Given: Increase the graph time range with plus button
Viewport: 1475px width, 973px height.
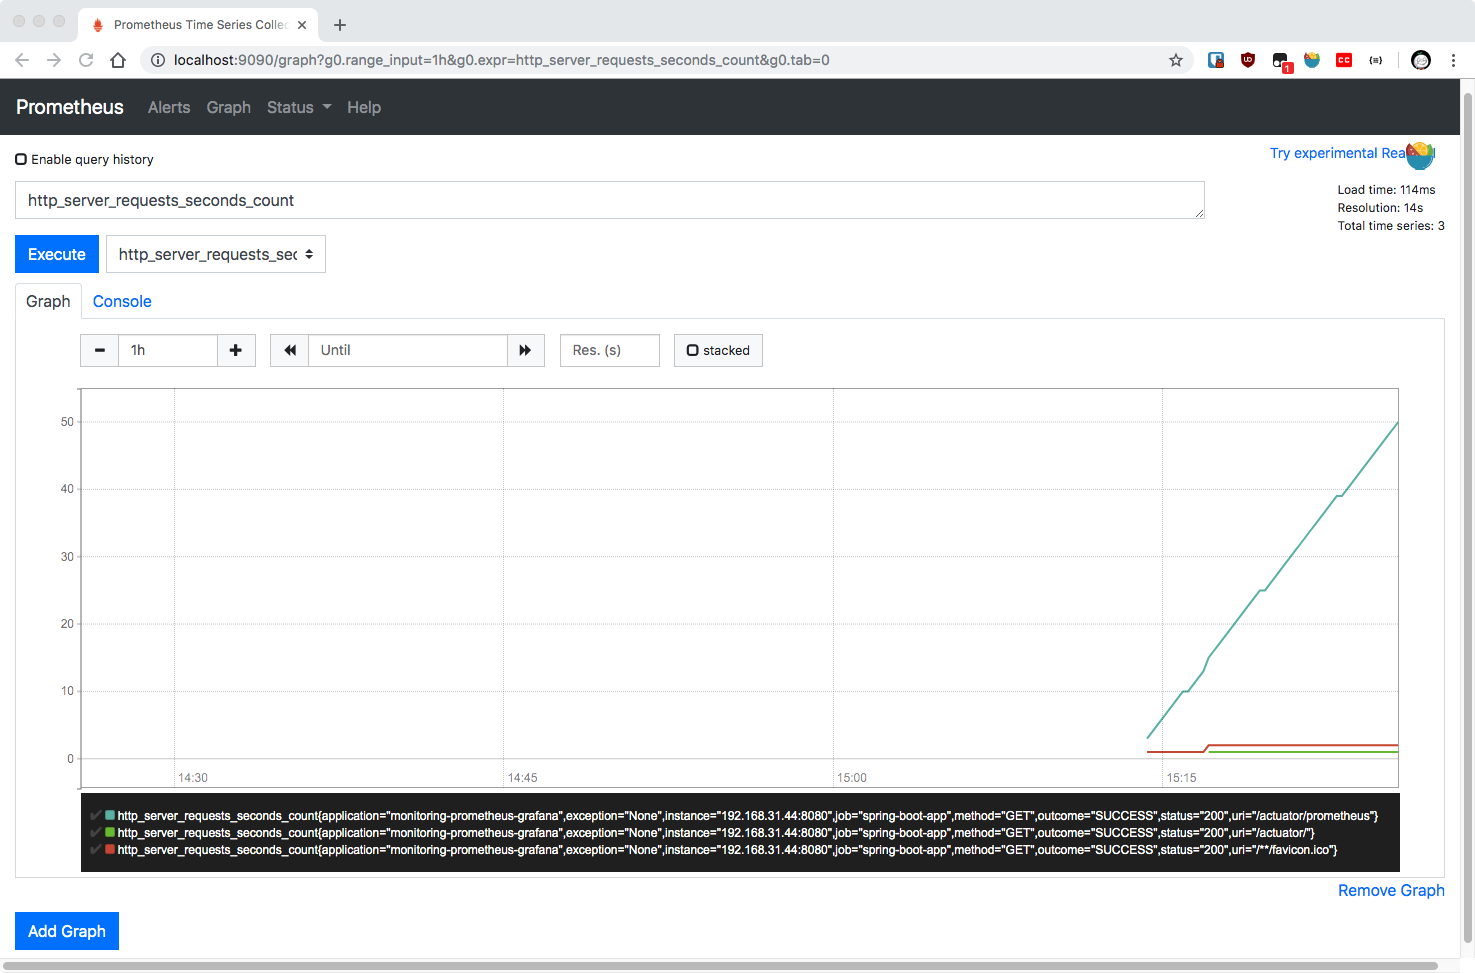Looking at the screenshot, I should [236, 350].
